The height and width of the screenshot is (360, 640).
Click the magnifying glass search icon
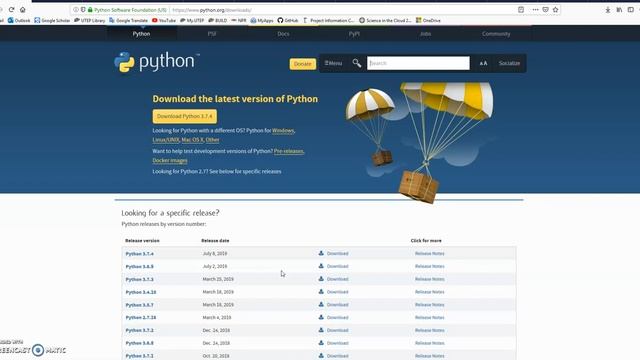coord(357,63)
